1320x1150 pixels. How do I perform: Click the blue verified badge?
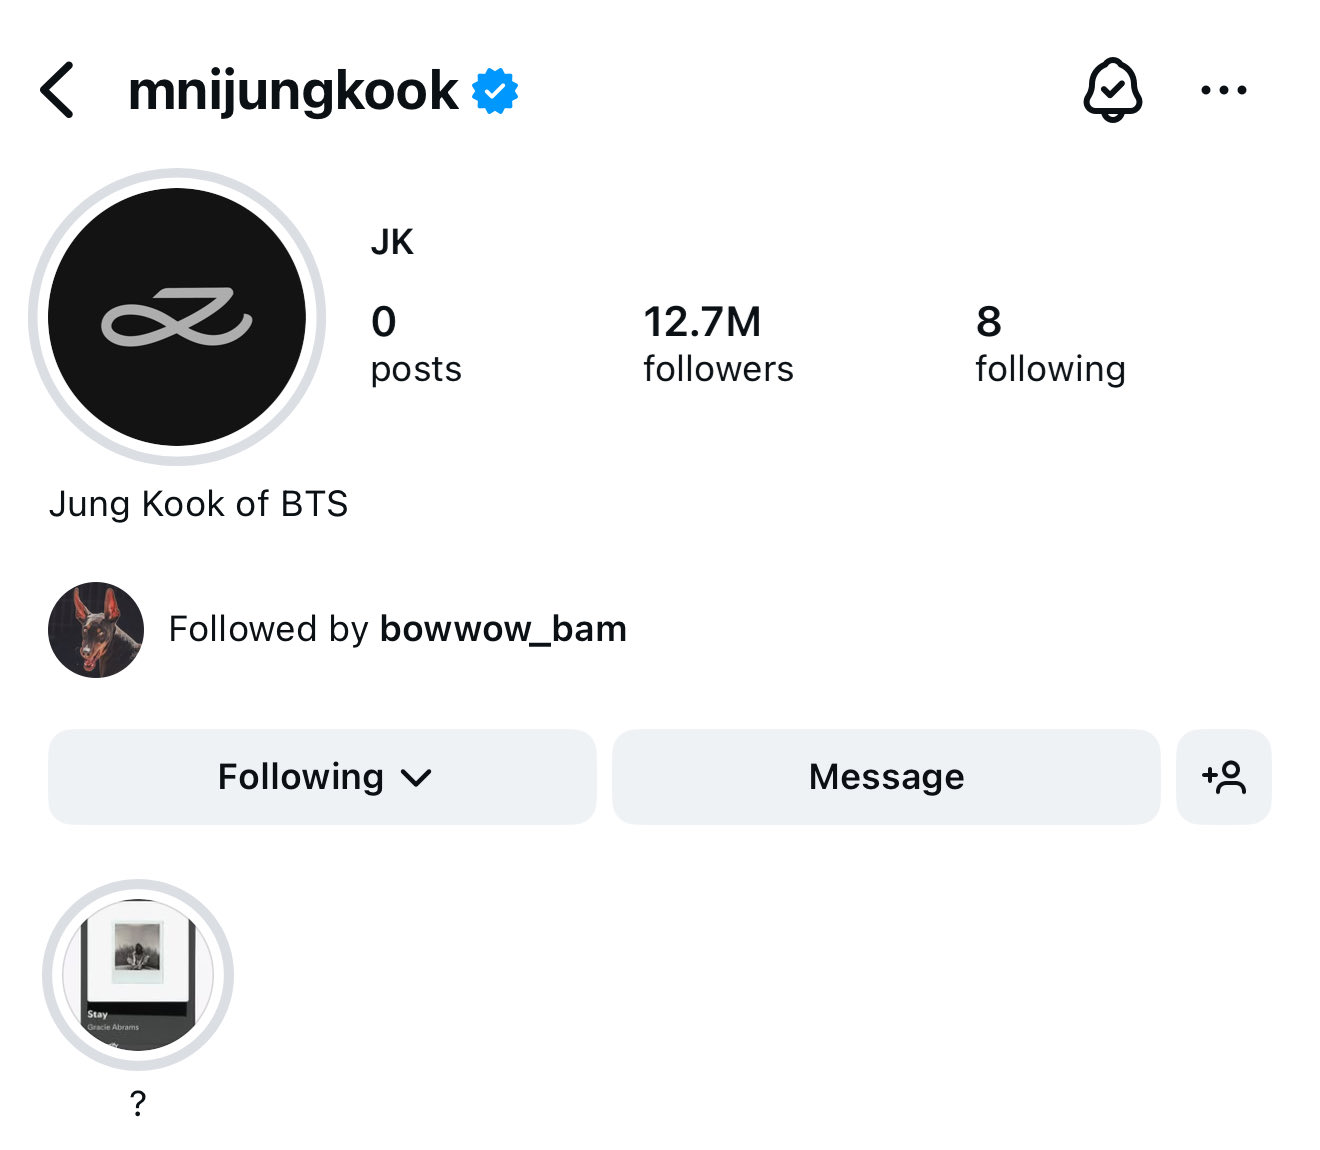[x=495, y=91]
